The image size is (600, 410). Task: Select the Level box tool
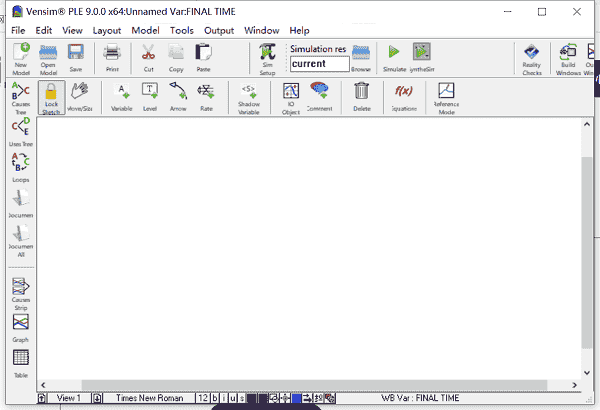pyautogui.click(x=150, y=96)
